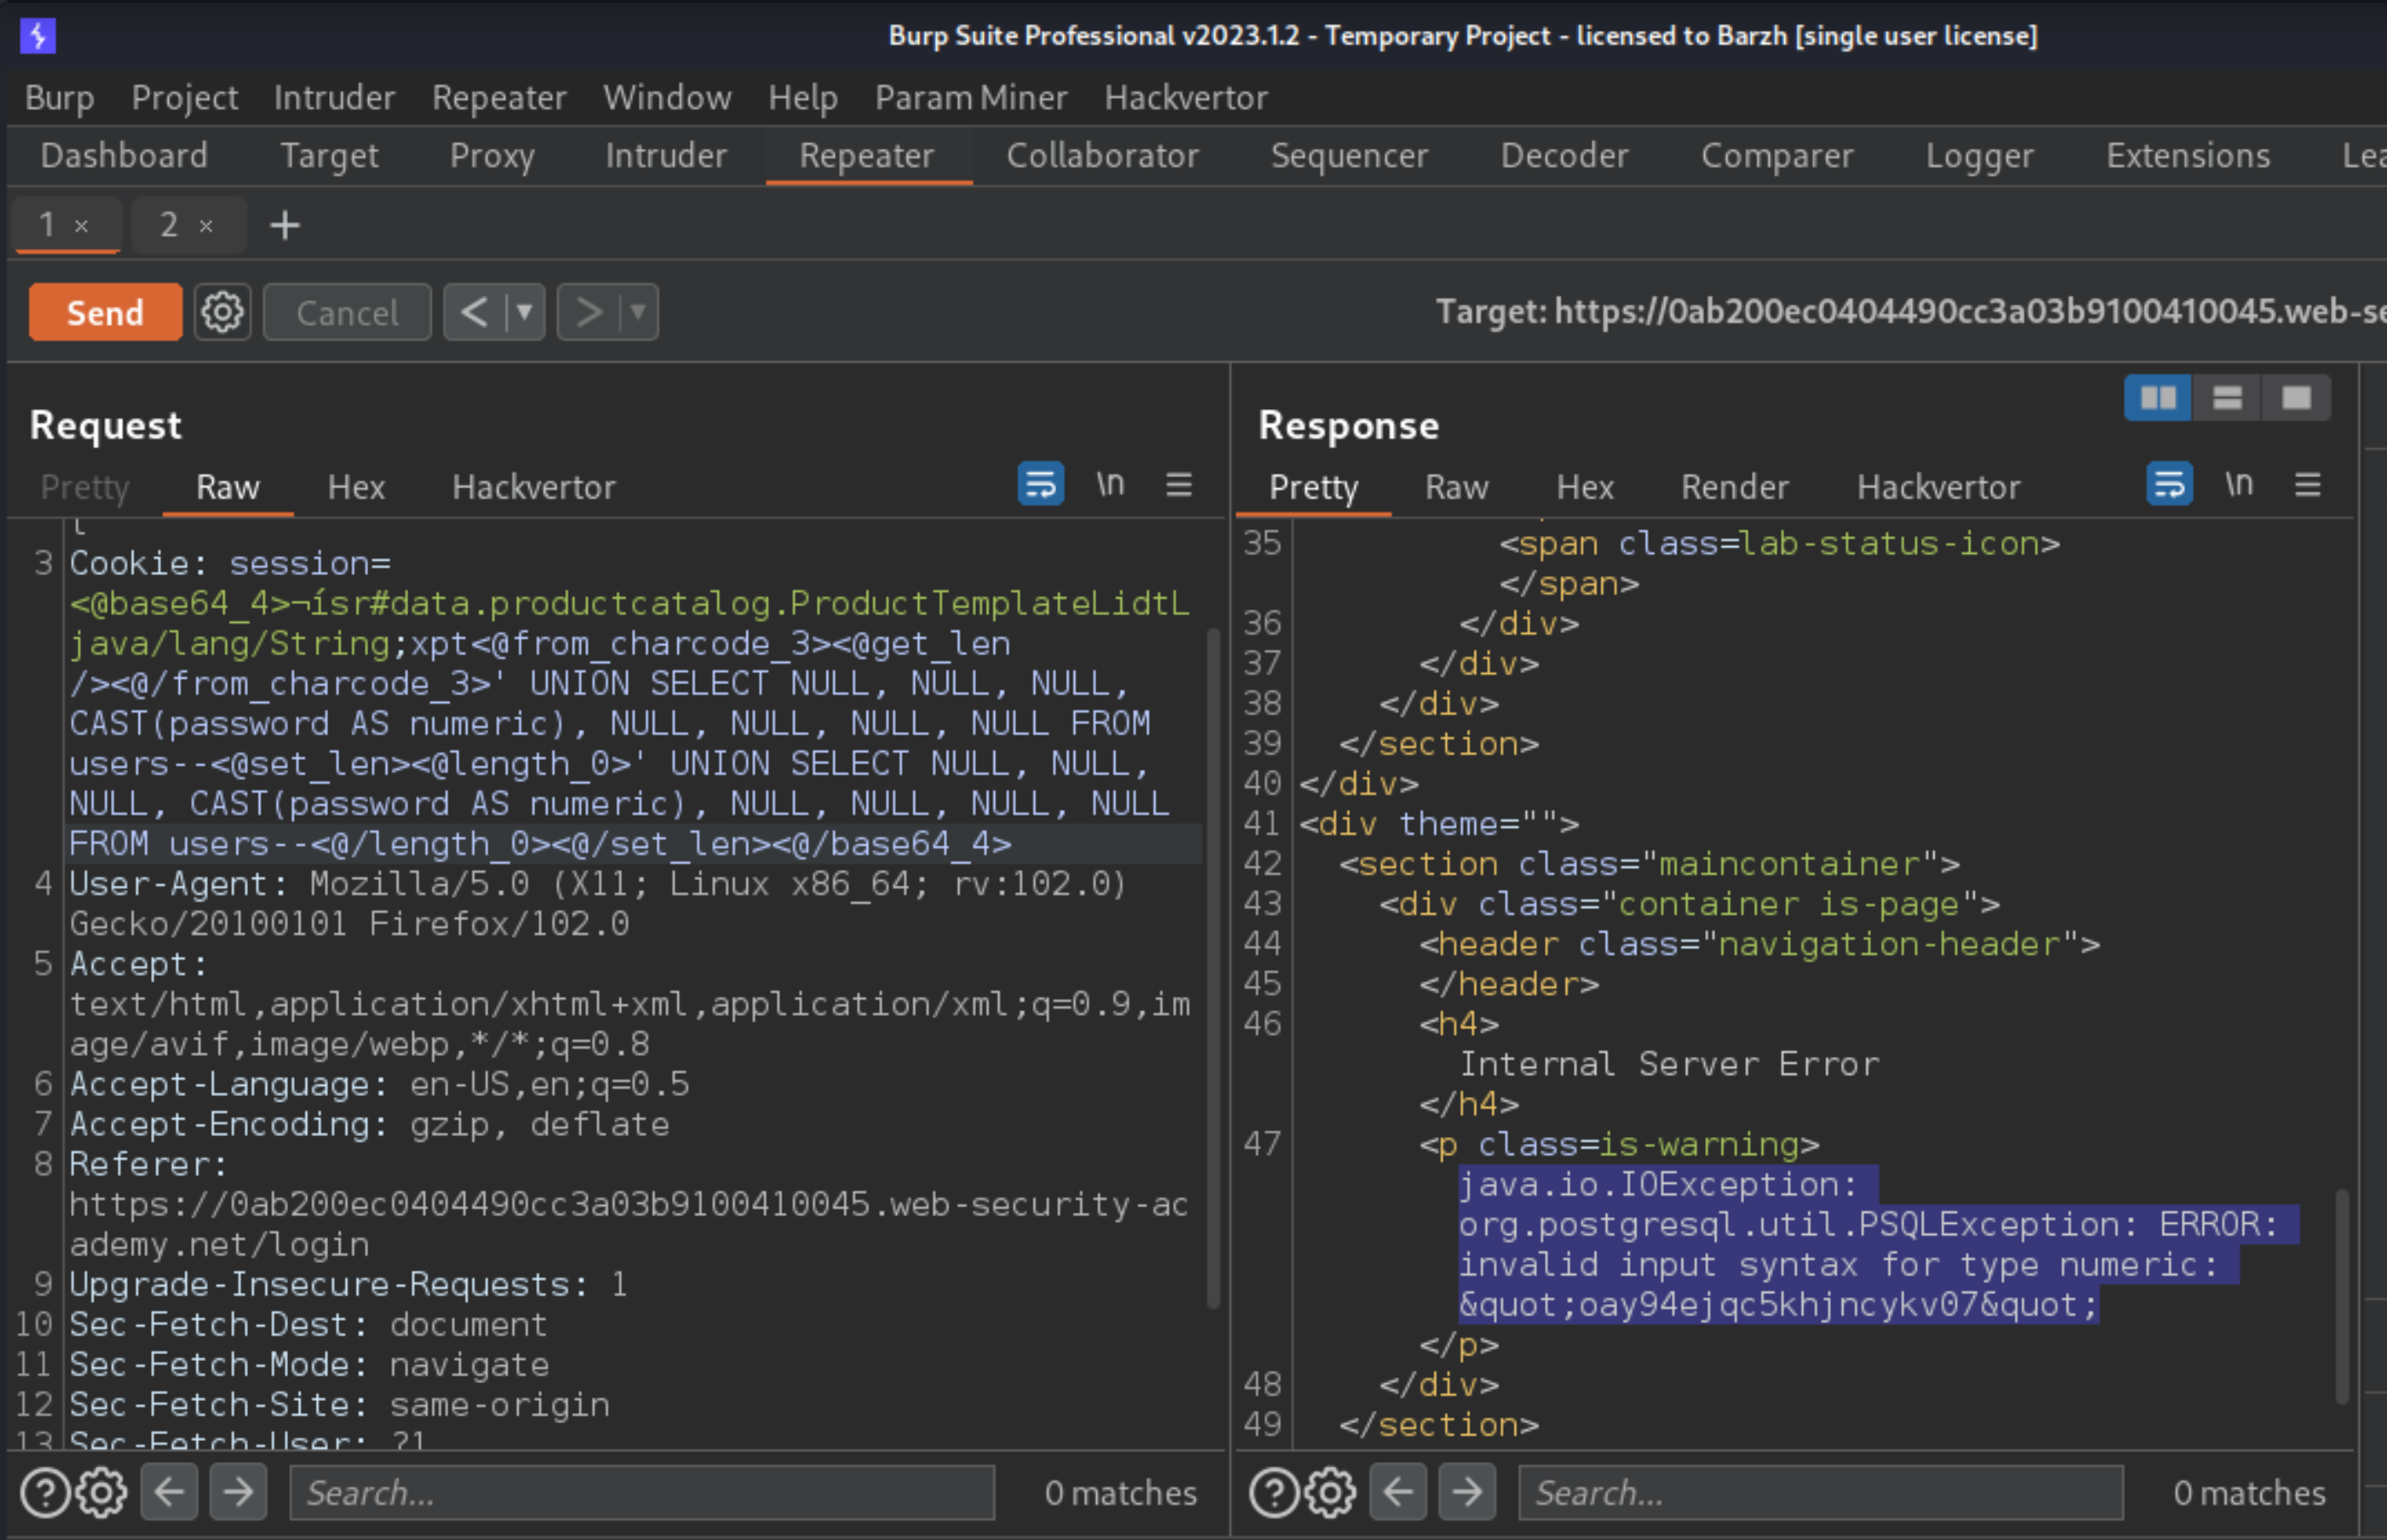Switch Request view to Hex

click(x=356, y=487)
